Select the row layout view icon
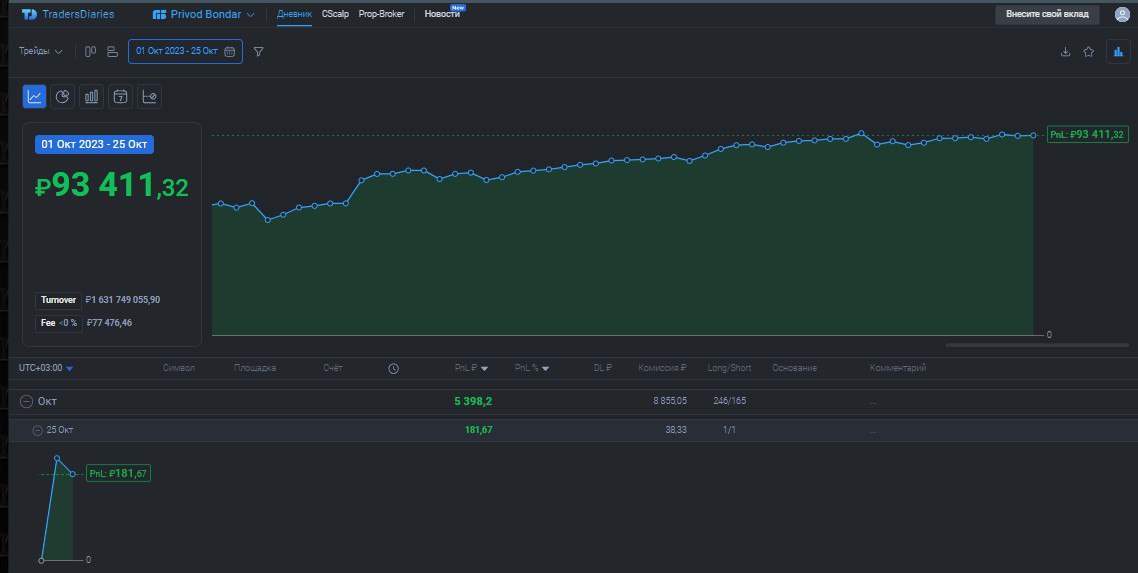The height and width of the screenshot is (573, 1138). tap(112, 51)
